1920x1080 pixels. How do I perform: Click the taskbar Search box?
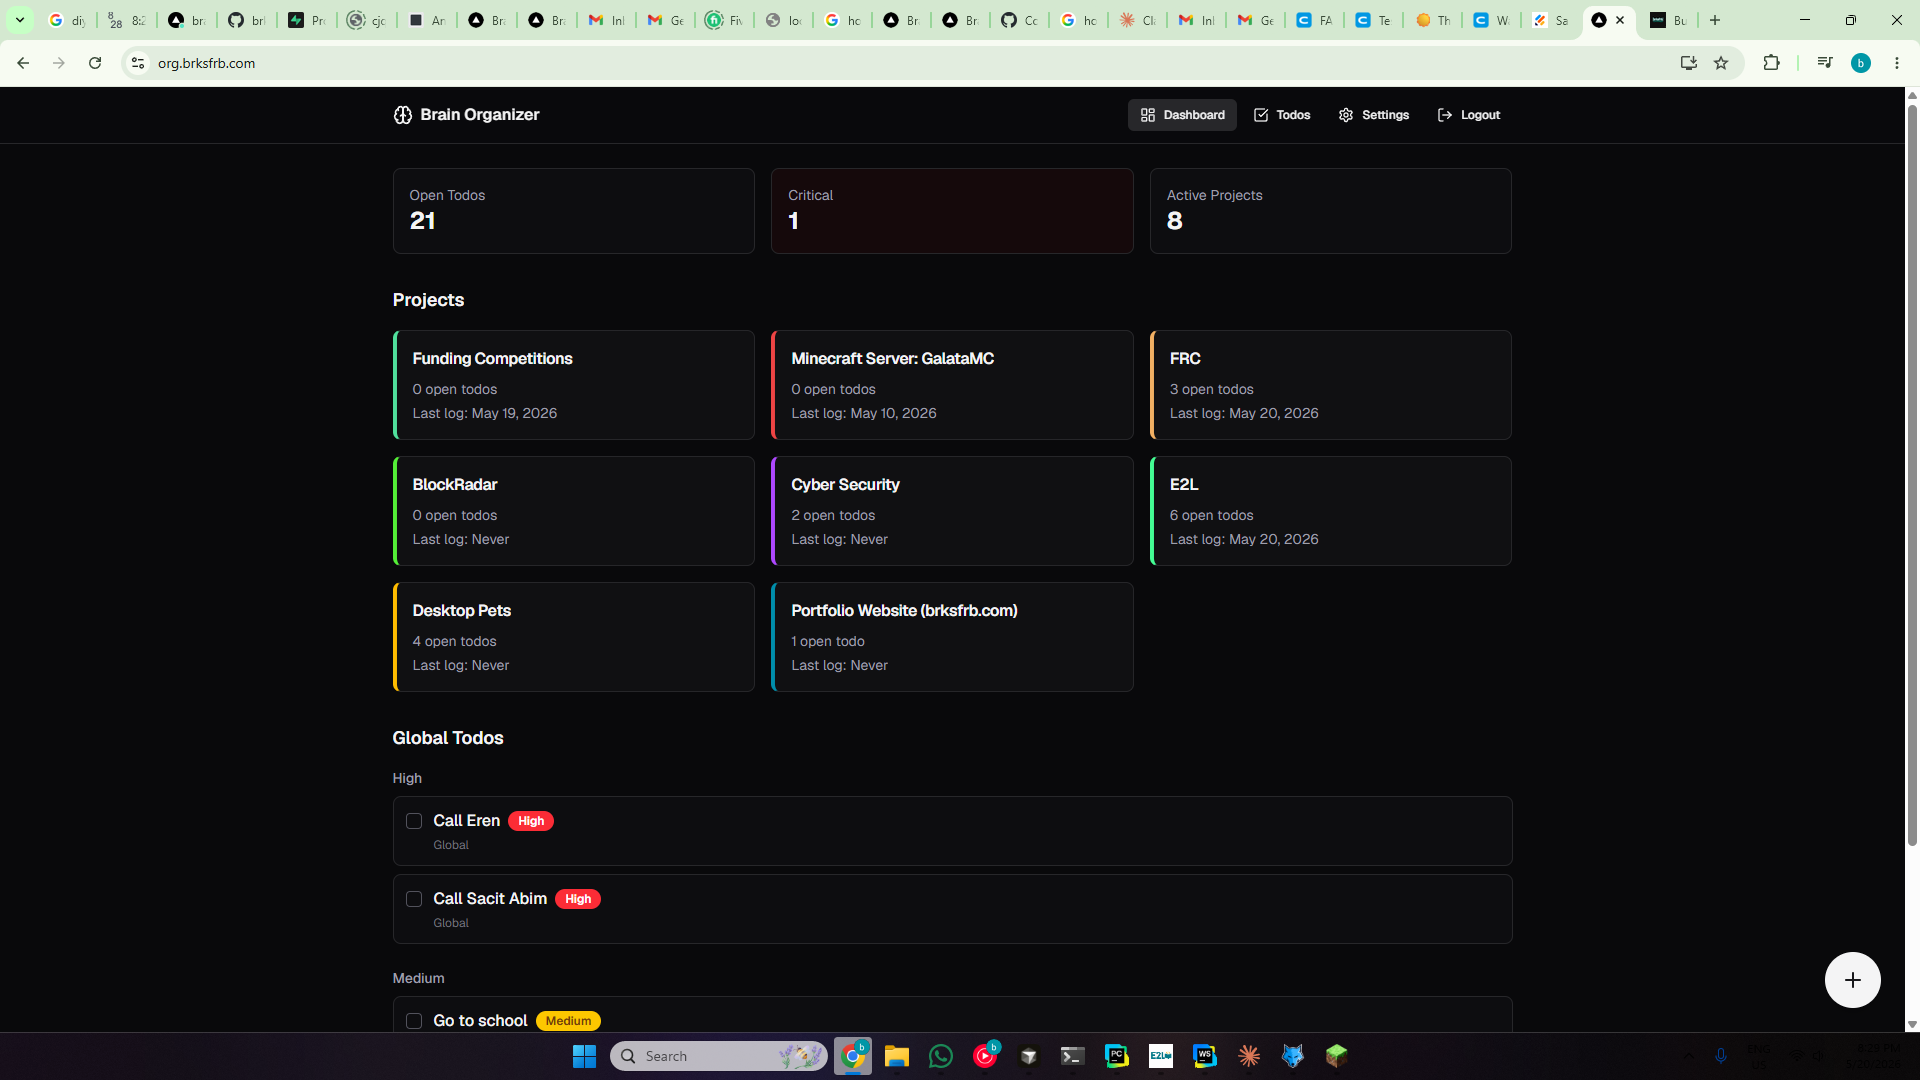pos(719,1056)
